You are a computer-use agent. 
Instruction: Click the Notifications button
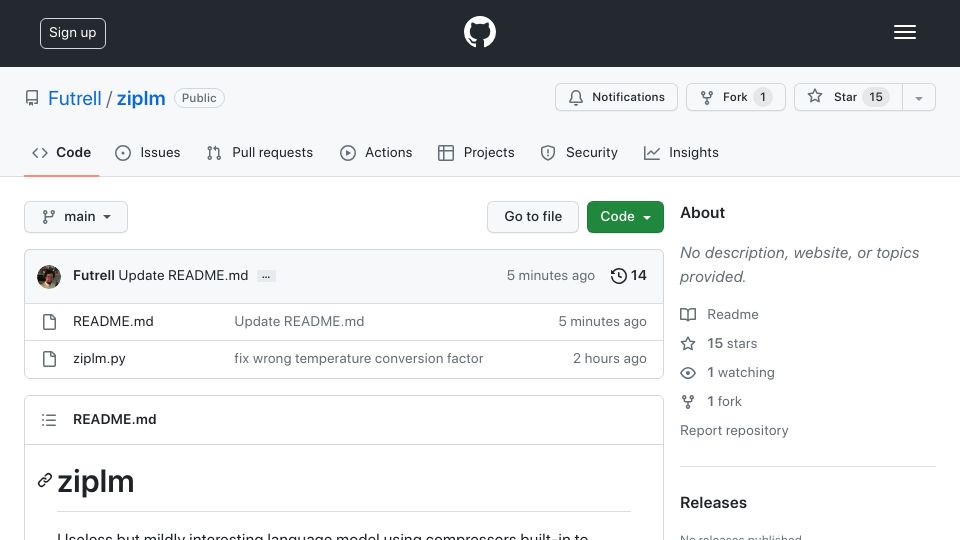tap(617, 97)
